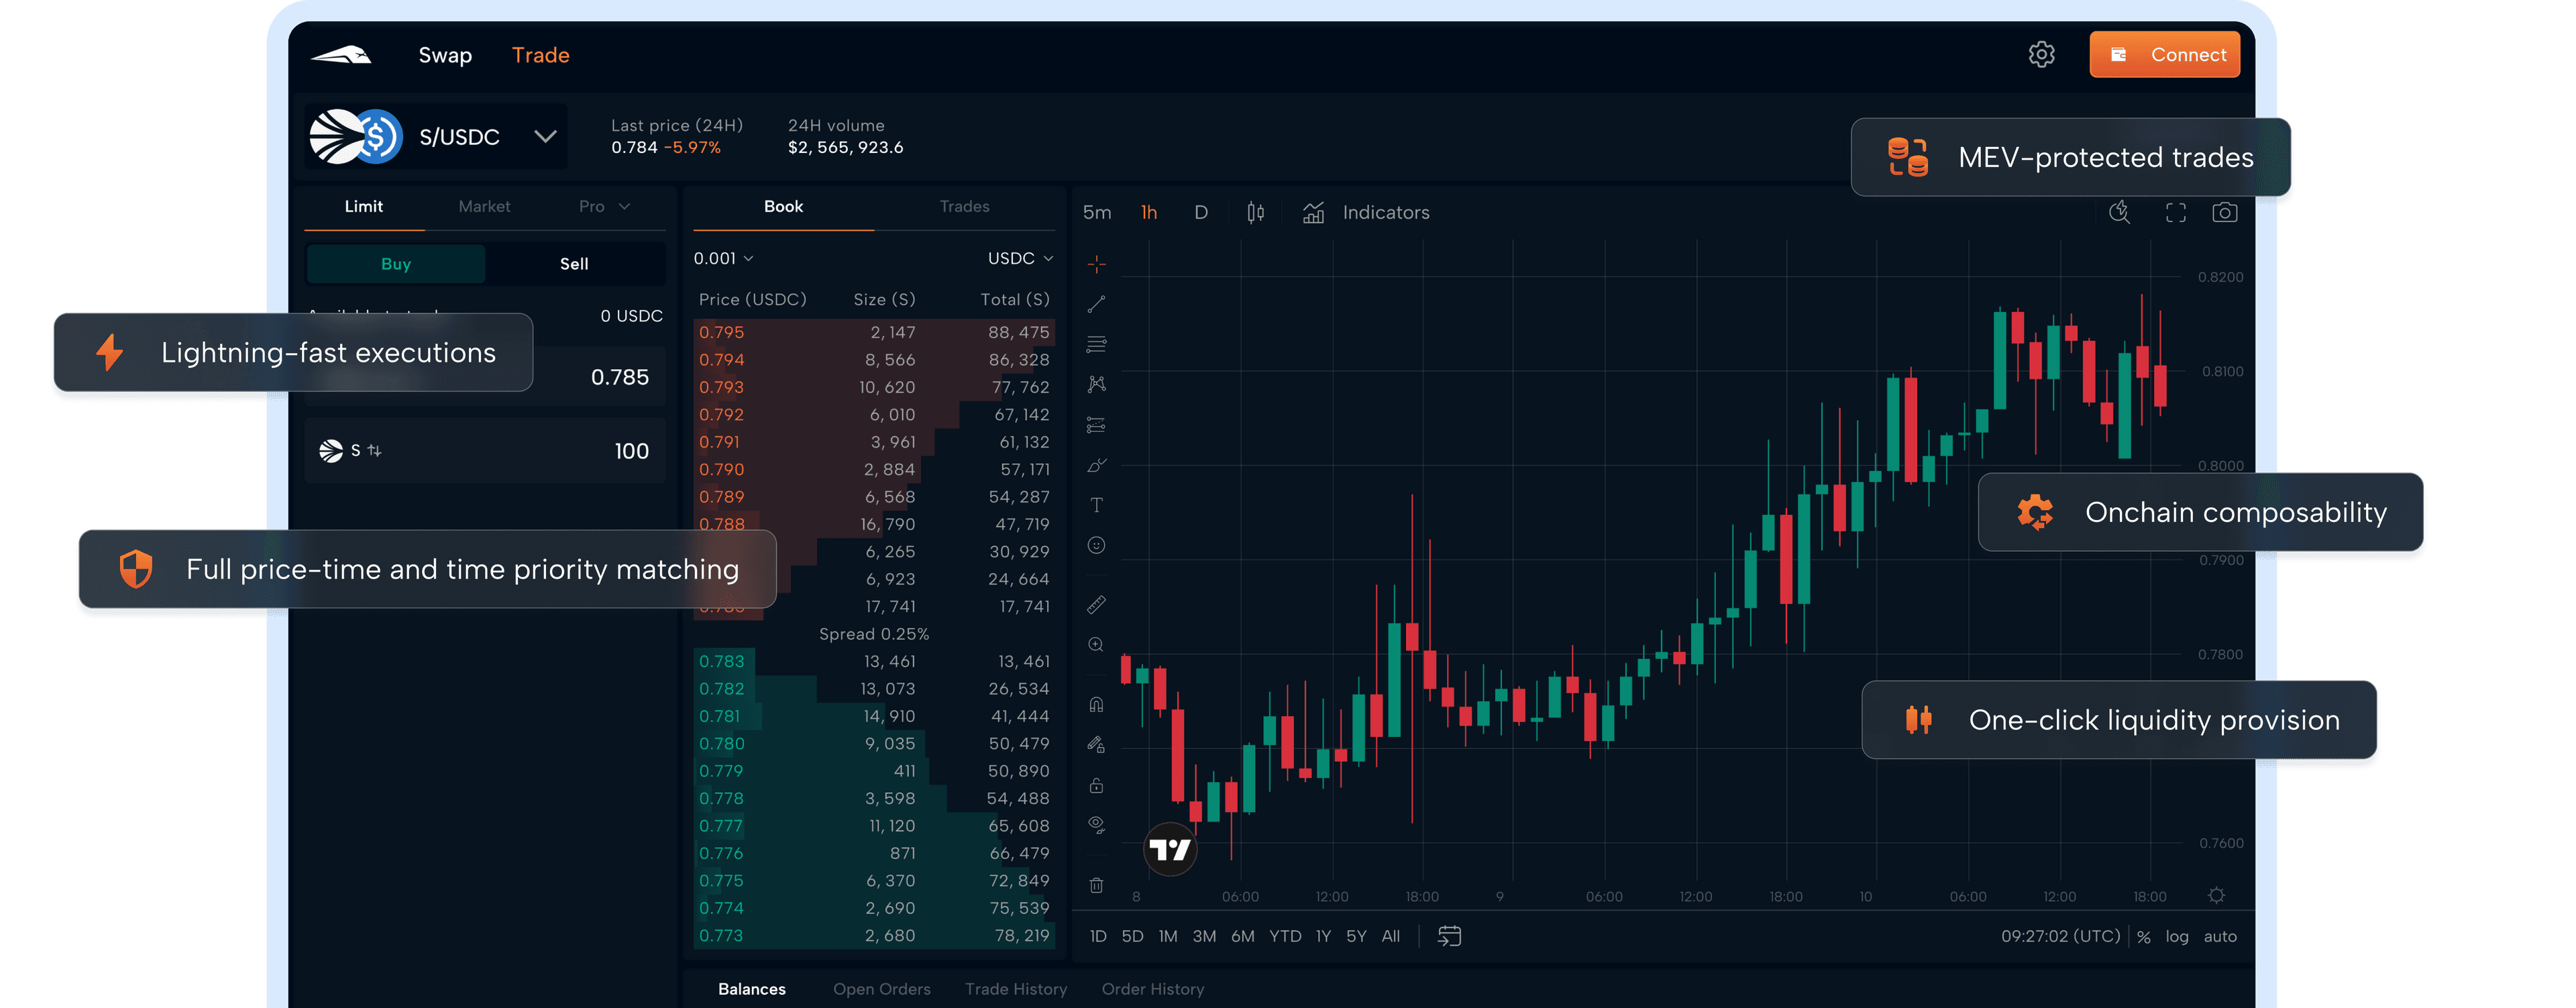
Task: Set chart range to 1D
Action: (x=1098, y=937)
